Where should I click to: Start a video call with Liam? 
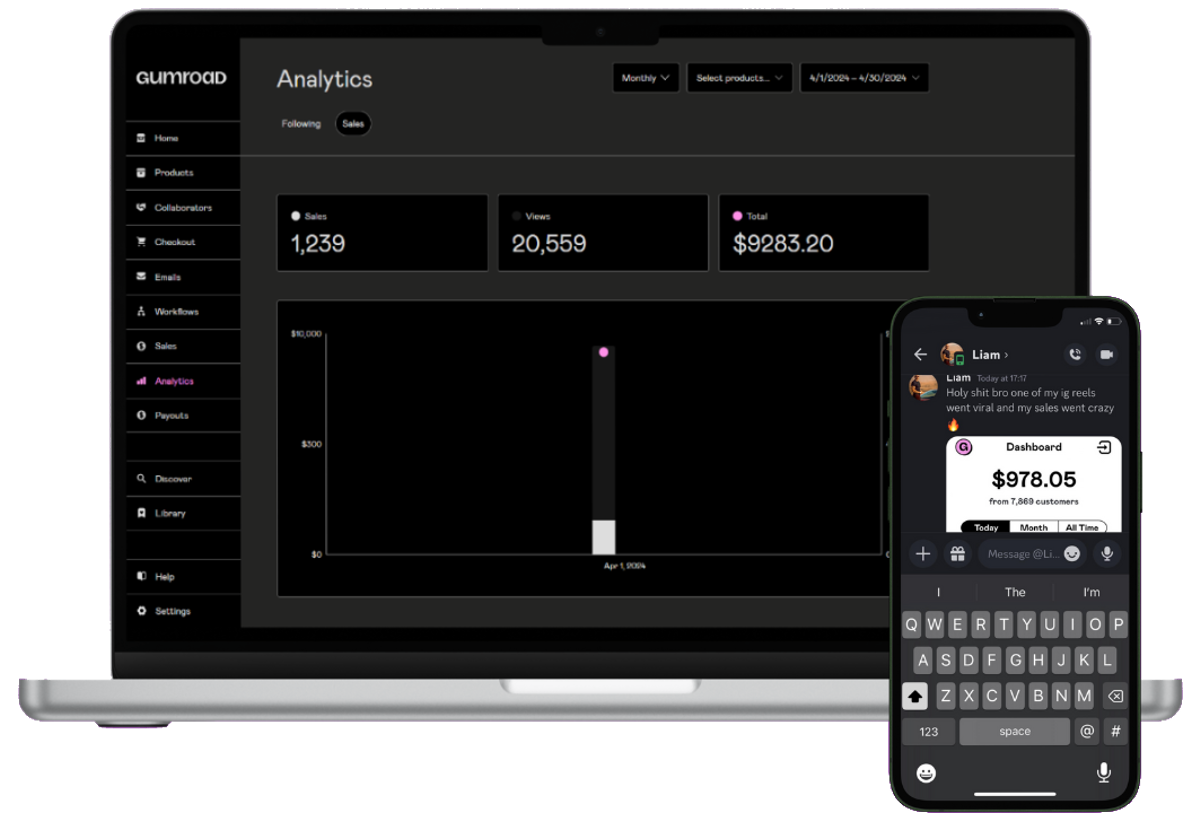pos(1106,354)
